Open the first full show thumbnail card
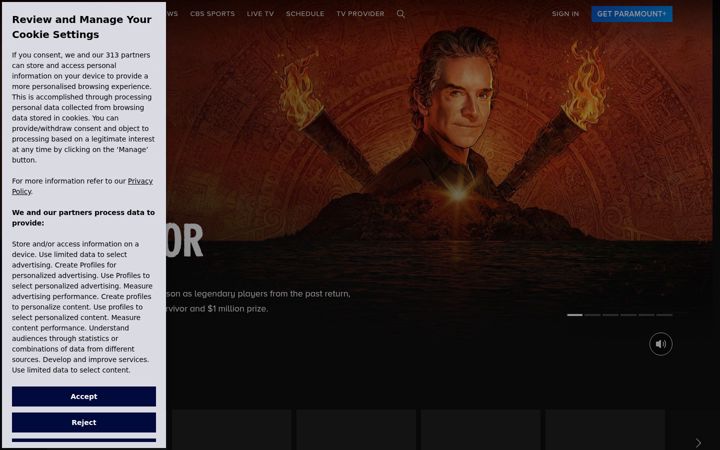The width and height of the screenshot is (720, 450). [231, 430]
